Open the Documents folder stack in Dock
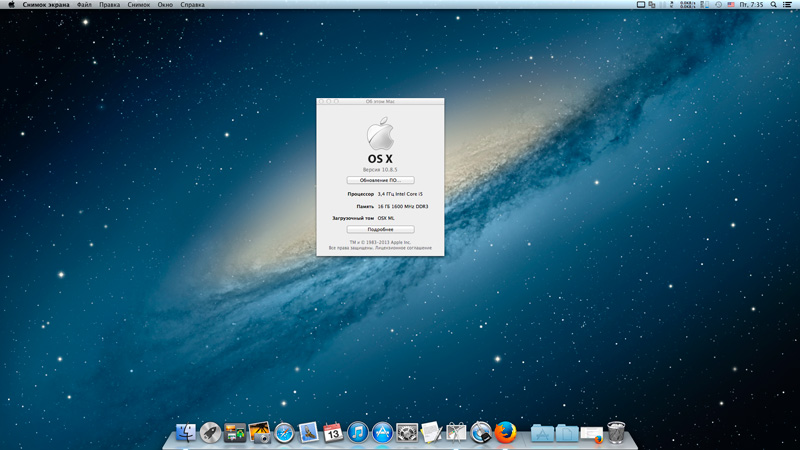 pyautogui.click(x=567, y=433)
